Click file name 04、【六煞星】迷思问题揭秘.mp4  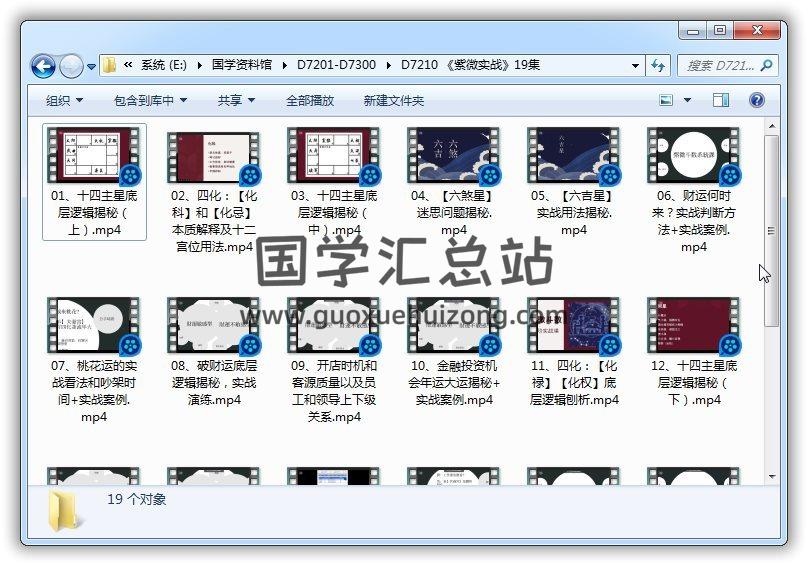click(x=454, y=212)
